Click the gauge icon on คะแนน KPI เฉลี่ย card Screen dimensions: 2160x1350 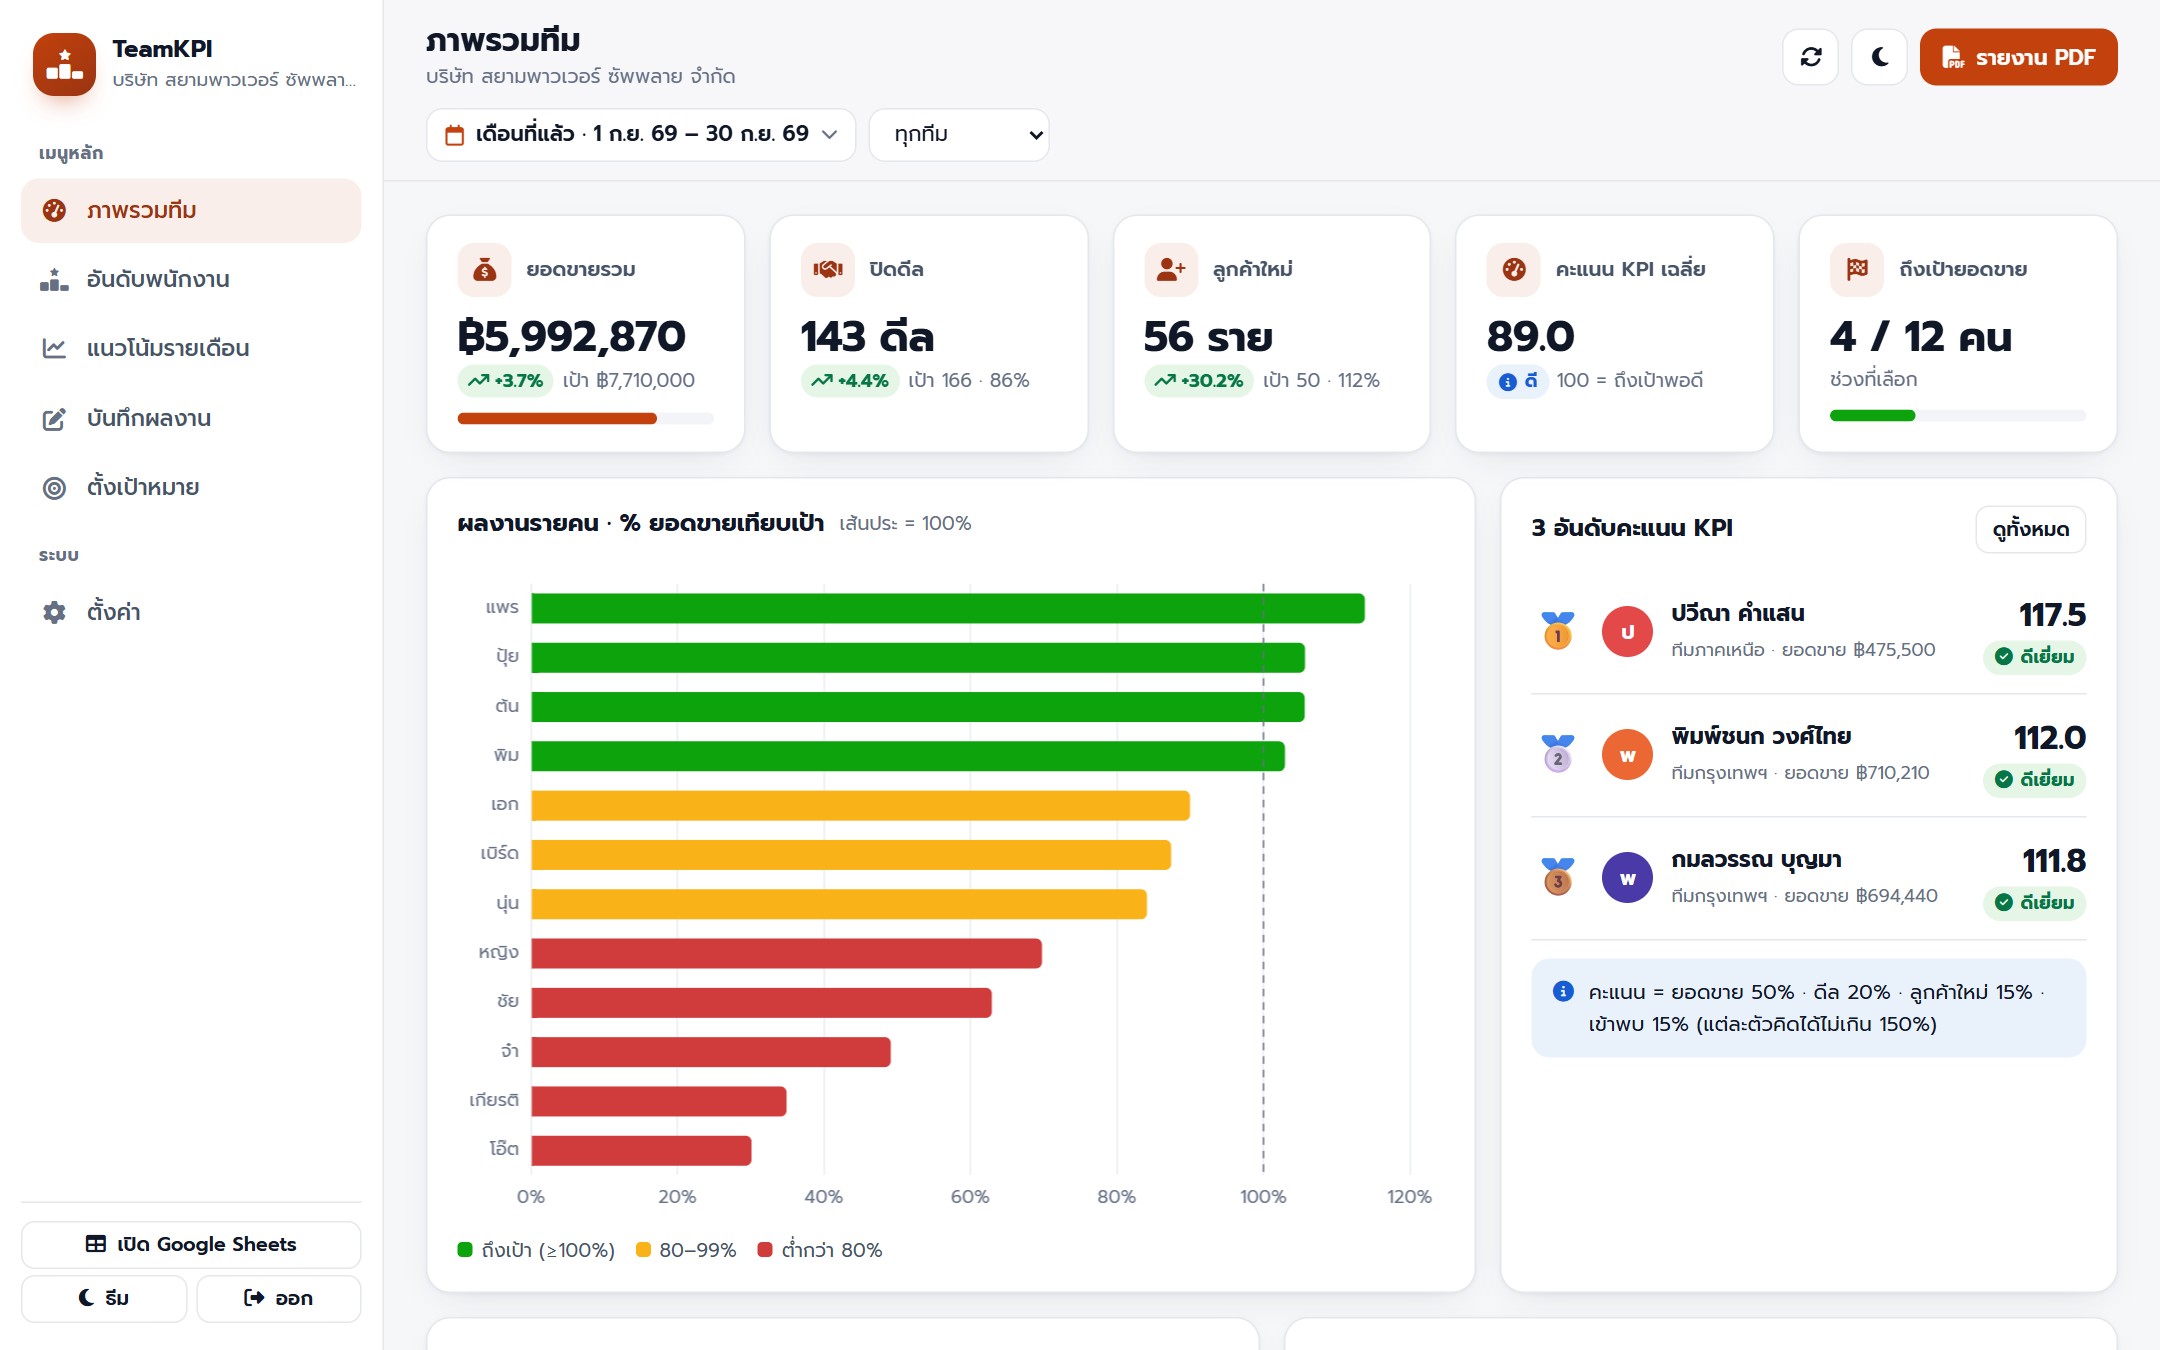[x=1514, y=270]
